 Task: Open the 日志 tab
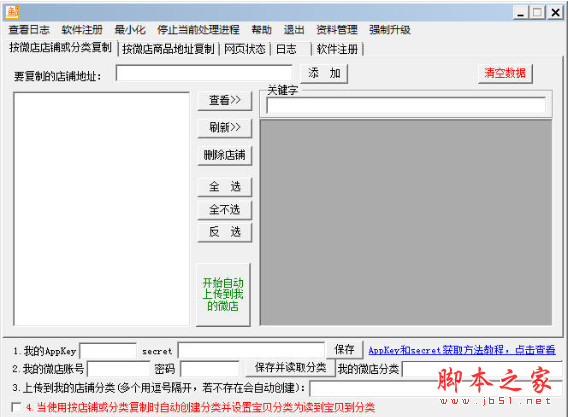pyautogui.click(x=291, y=49)
